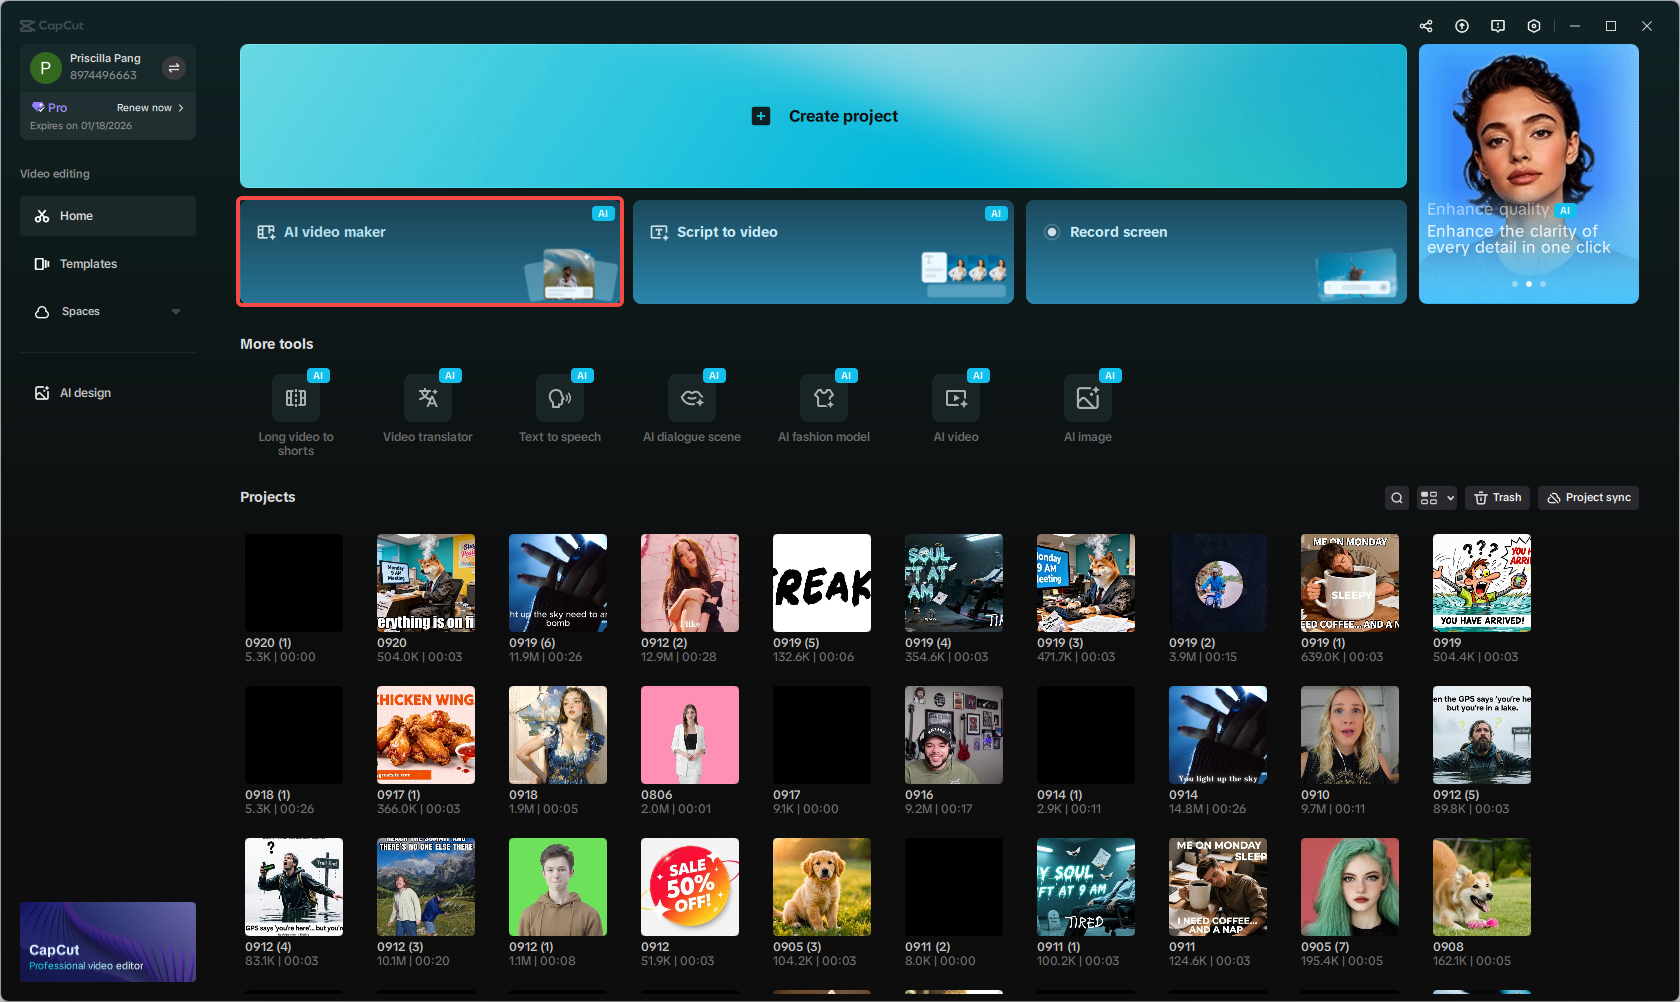Image resolution: width=1680 pixels, height=1002 pixels.
Task: Open the Trash
Action: pos(1497,497)
